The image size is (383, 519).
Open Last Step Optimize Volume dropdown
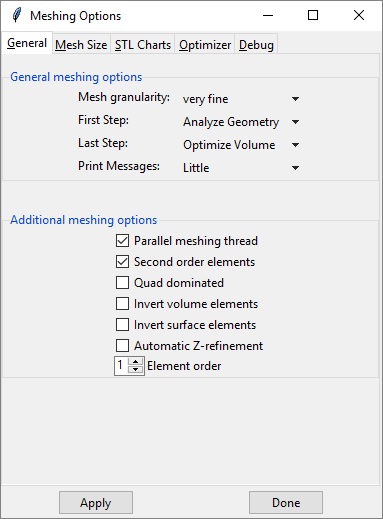[240, 145]
